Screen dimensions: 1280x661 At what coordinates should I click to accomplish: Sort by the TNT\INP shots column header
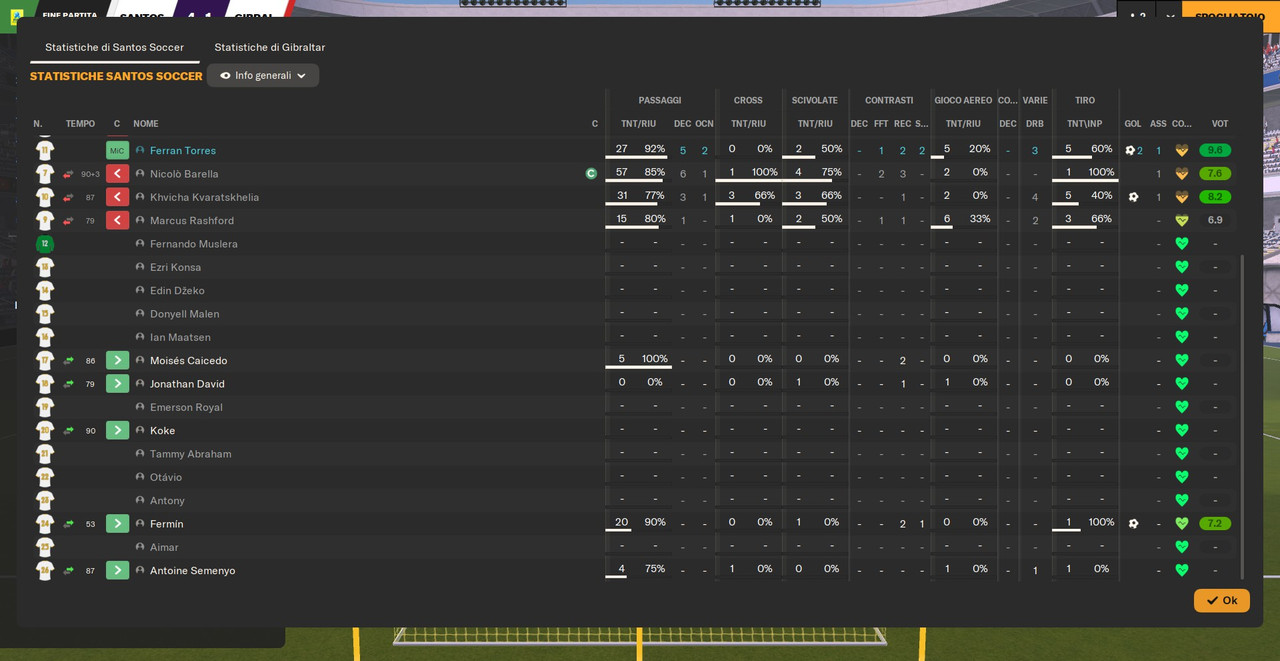[1084, 124]
